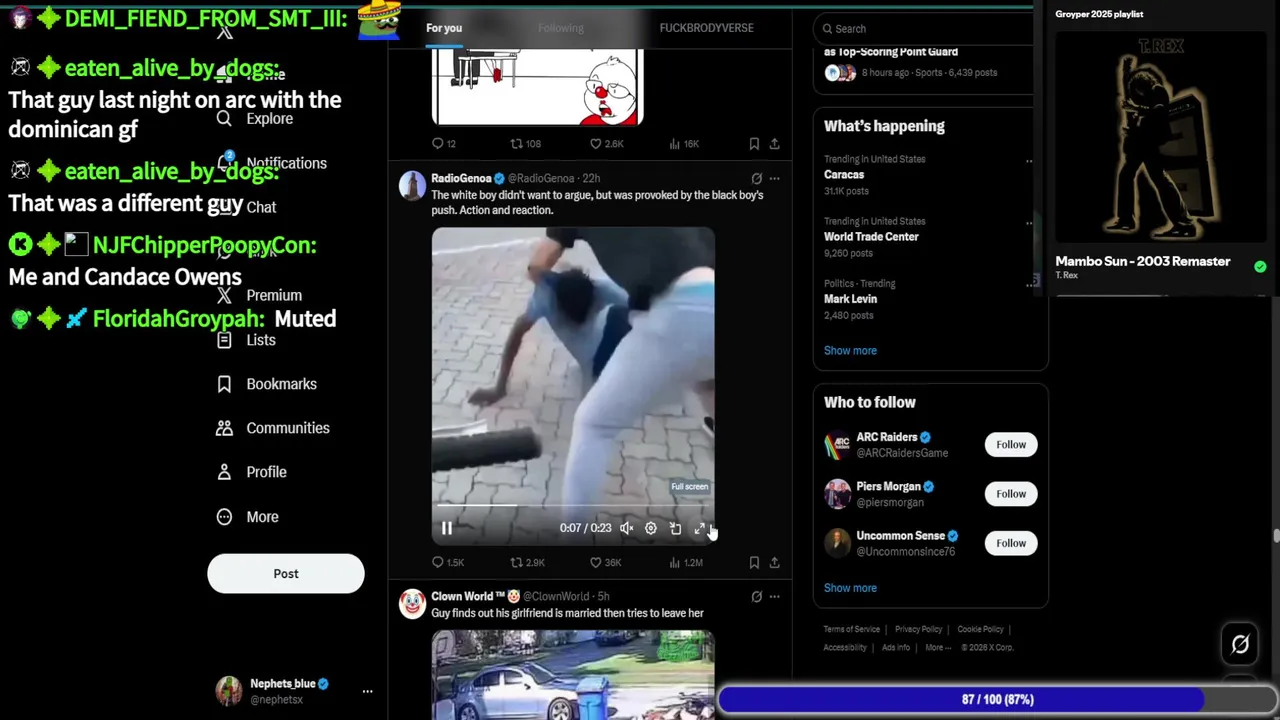Image resolution: width=1280 pixels, height=720 pixels.
Task: Open options for World Trade Center trend
Action: [1029, 222]
